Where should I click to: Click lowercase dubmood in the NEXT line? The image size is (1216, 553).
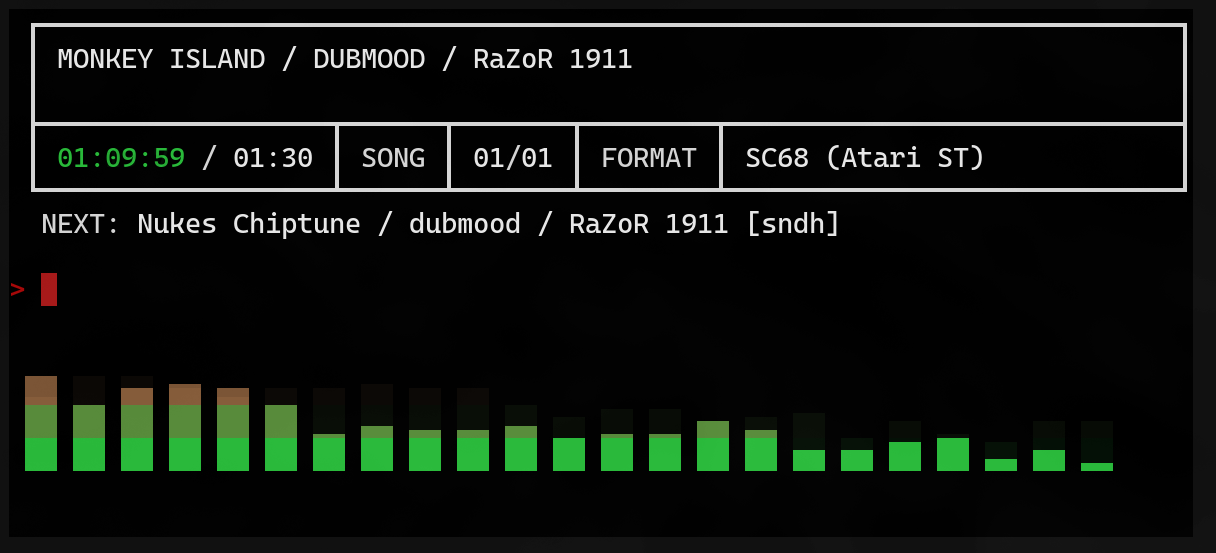pyautogui.click(x=464, y=224)
